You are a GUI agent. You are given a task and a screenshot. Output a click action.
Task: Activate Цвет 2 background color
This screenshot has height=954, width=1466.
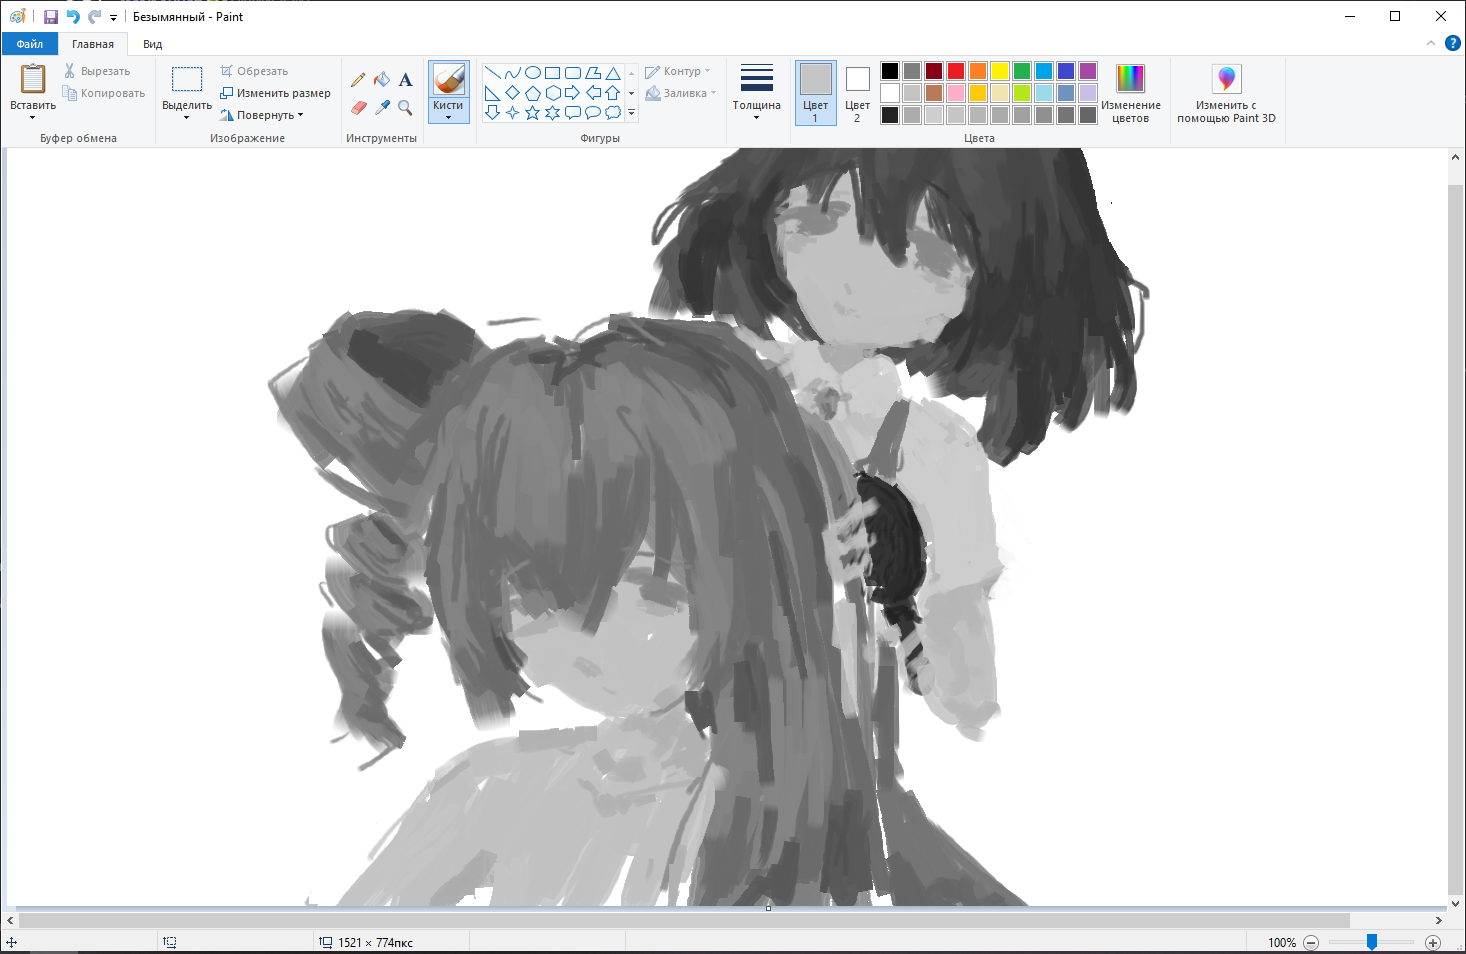coord(857,93)
